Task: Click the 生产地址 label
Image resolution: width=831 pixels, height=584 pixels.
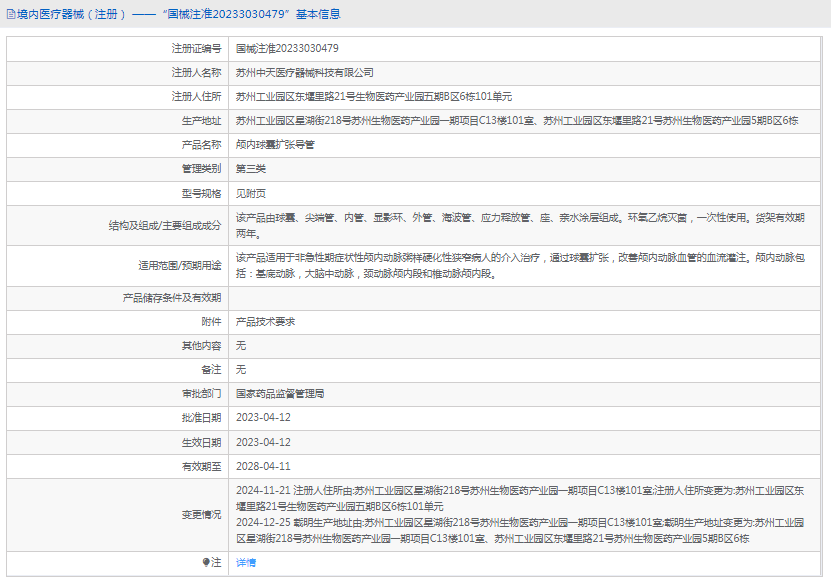Action: tap(201, 121)
